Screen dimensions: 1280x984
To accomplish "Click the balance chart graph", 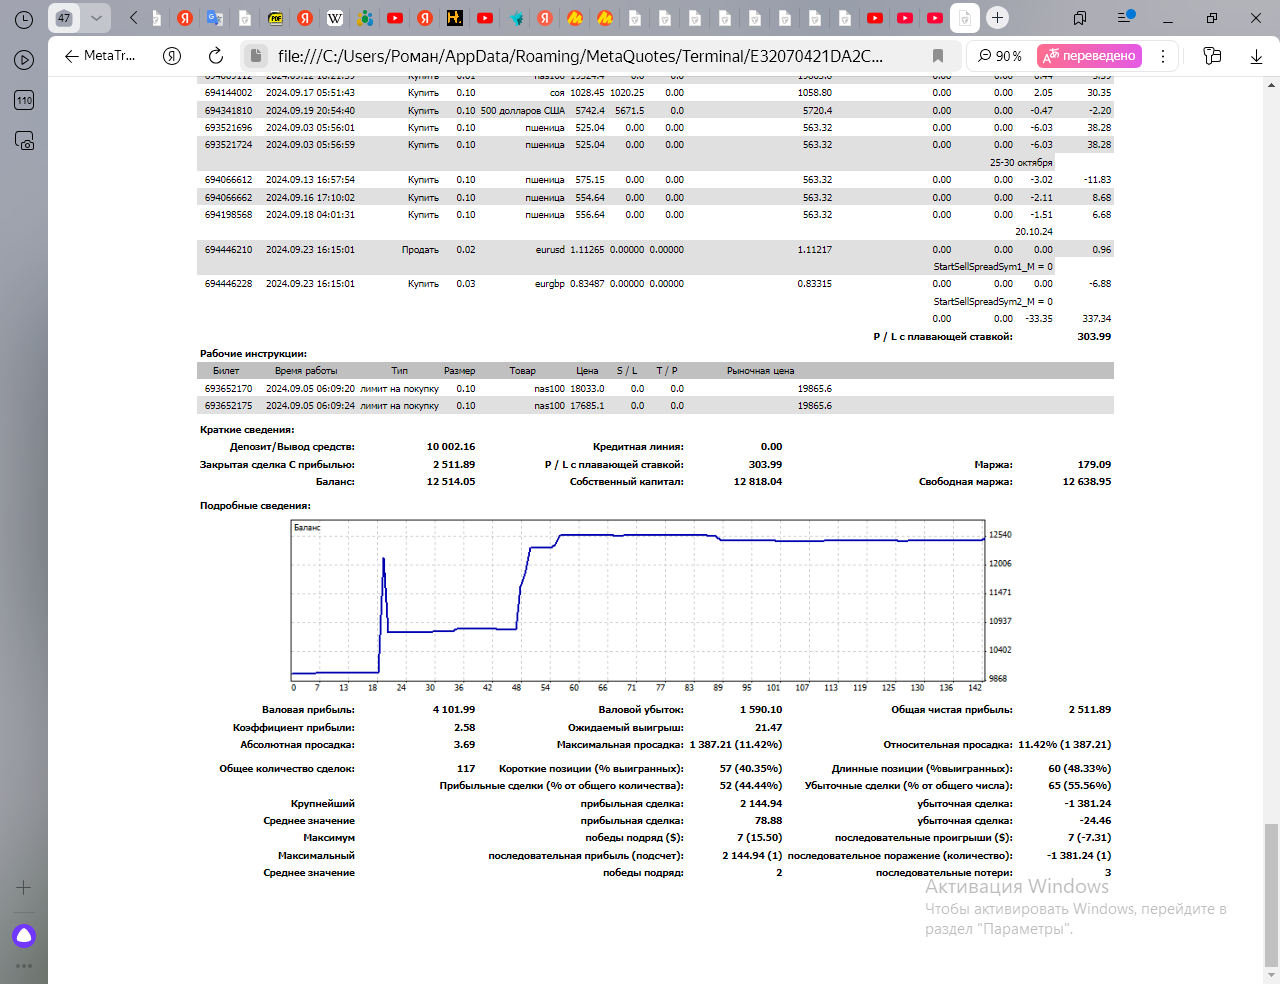I will point(638,600).
